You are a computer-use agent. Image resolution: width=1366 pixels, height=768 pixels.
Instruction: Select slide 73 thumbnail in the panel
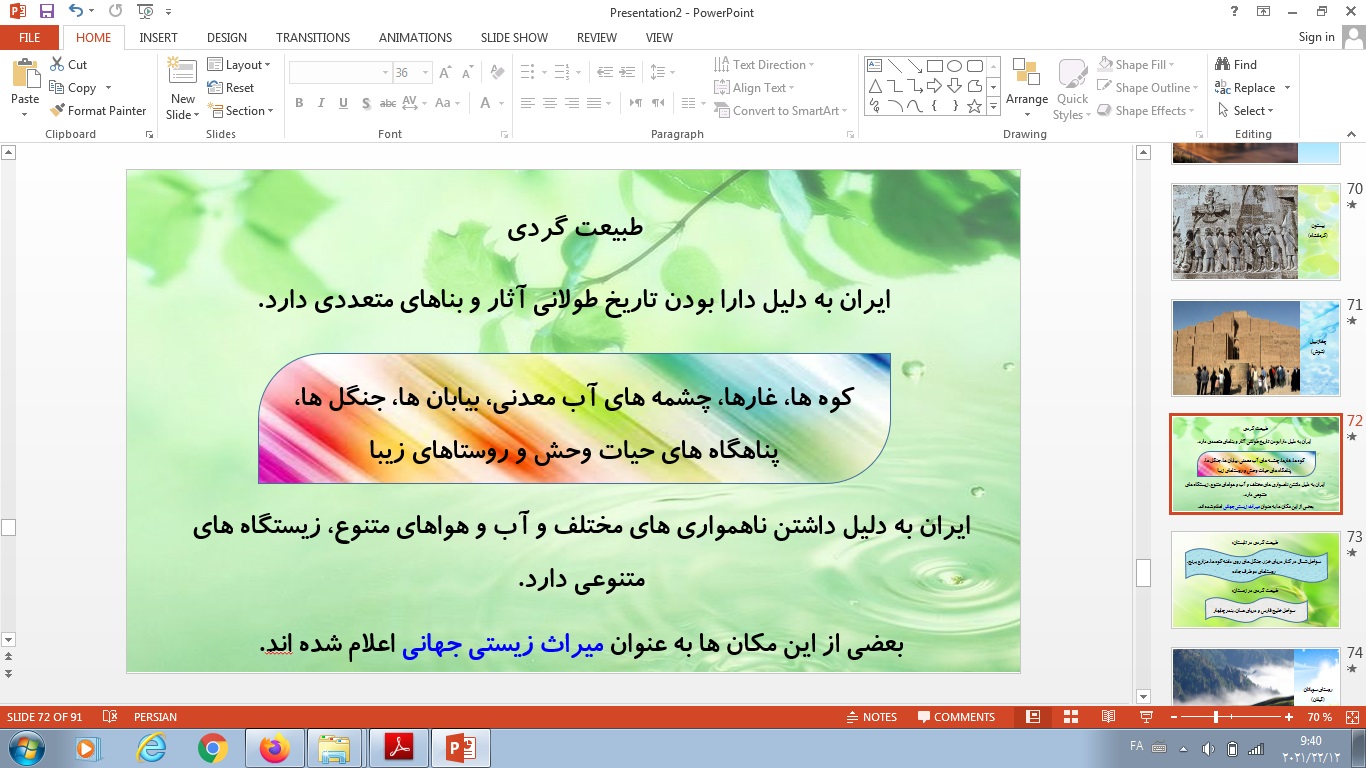(1256, 580)
